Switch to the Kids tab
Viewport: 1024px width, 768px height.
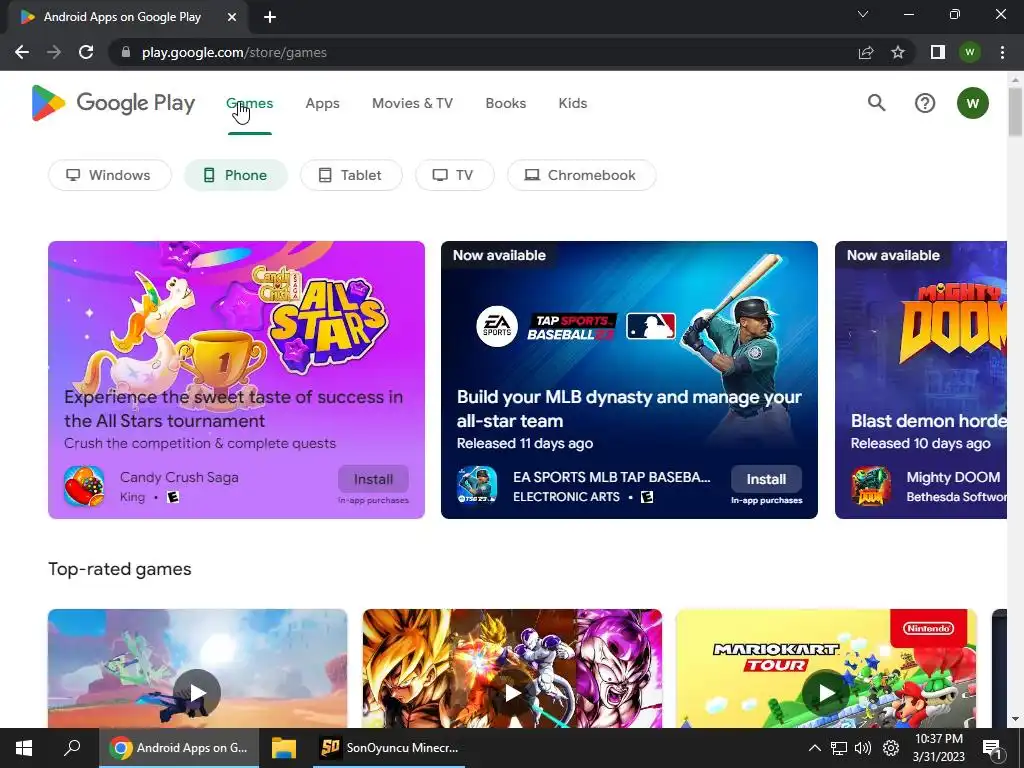[x=573, y=103]
